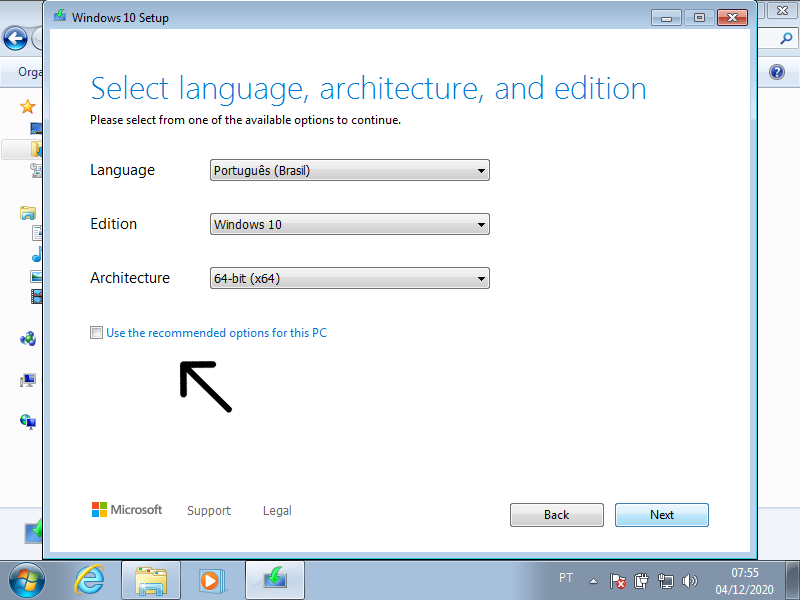
Task: Open the clock showing 07:55
Action: click(744, 581)
